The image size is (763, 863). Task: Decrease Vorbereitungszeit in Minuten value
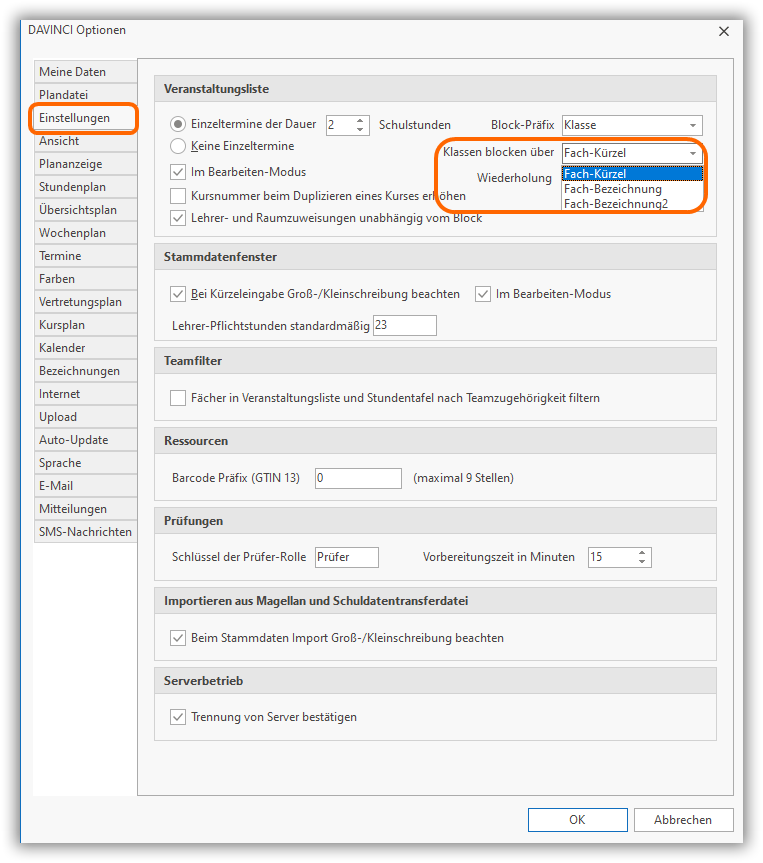(x=642, y=562)
